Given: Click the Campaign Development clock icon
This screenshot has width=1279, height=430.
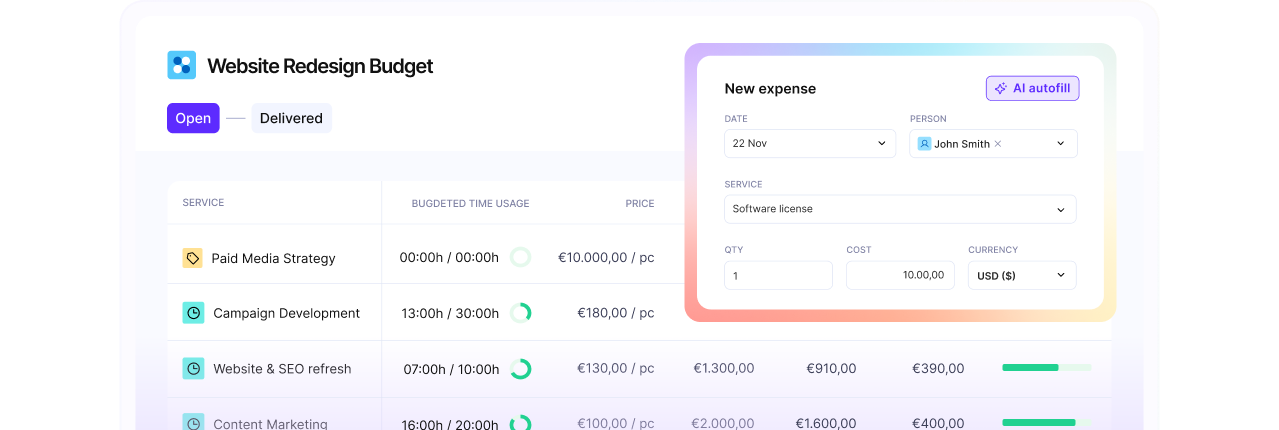Looking at the screenshot, I should click(x=193, y=313).
